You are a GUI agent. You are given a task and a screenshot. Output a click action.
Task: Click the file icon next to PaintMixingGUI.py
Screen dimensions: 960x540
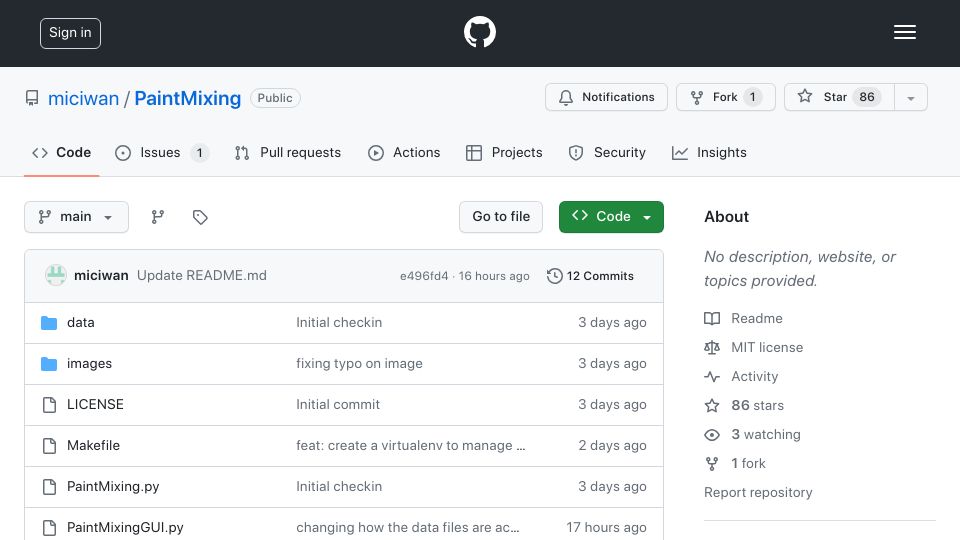pyautogui.click(x=49, y=528)
